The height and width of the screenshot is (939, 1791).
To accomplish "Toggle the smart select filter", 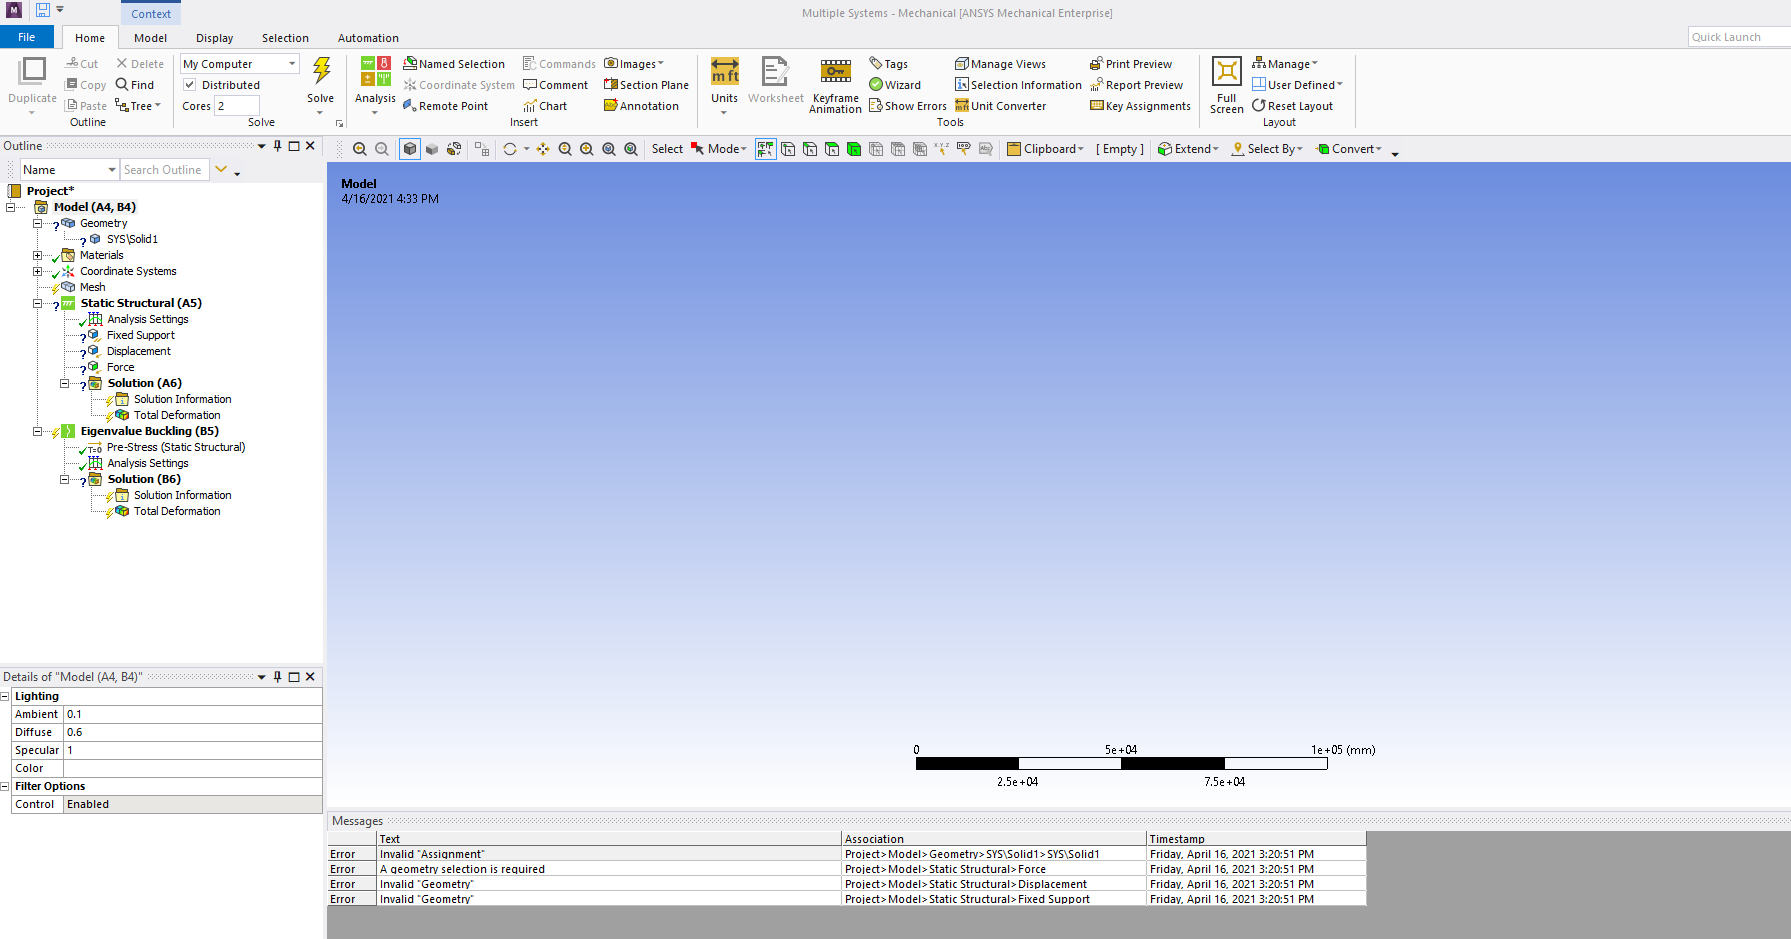I will tap(766, 149).
